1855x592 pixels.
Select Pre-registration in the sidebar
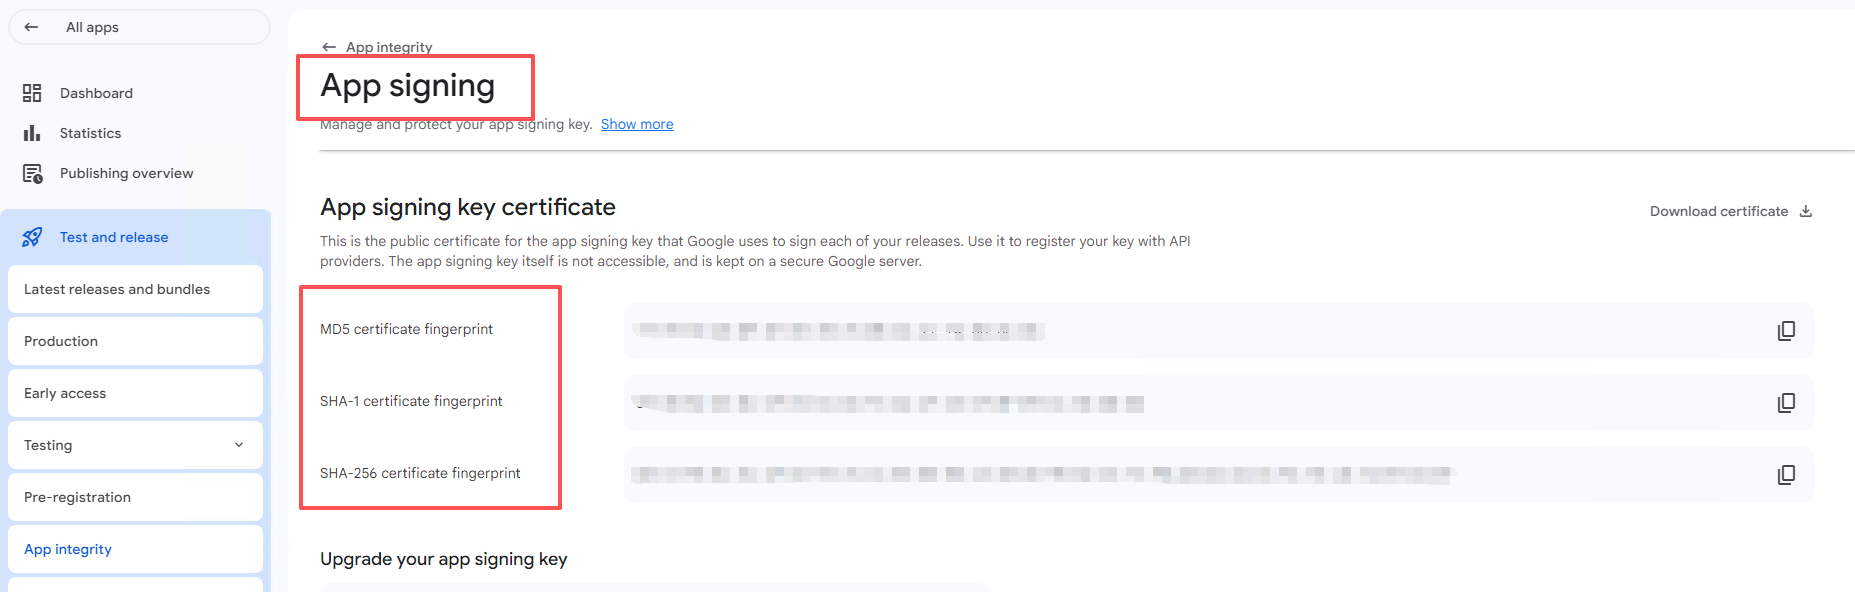(77, 497)
